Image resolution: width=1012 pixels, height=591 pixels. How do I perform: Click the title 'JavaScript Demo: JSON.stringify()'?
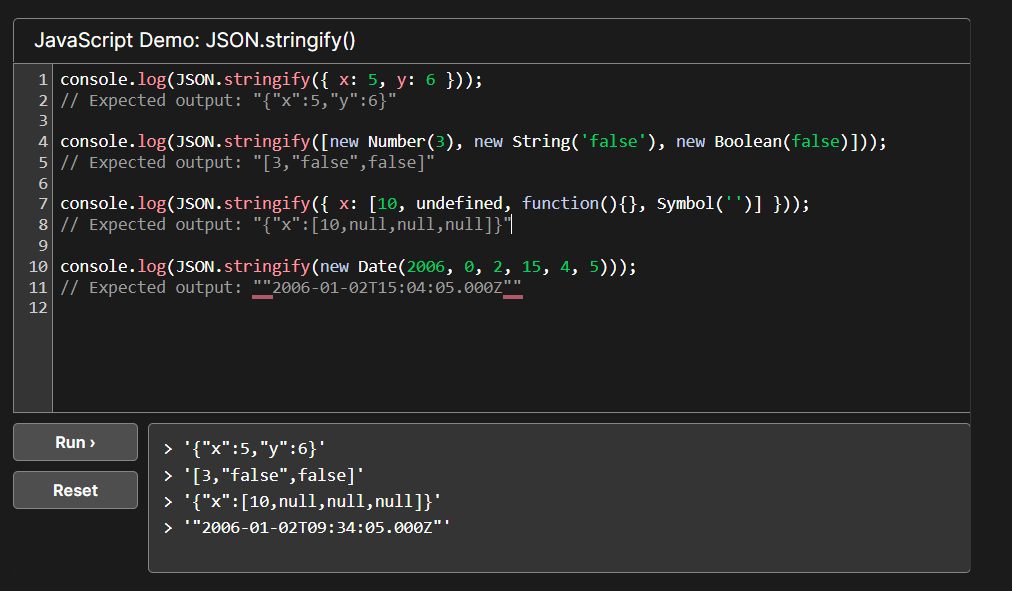(195, 41)
